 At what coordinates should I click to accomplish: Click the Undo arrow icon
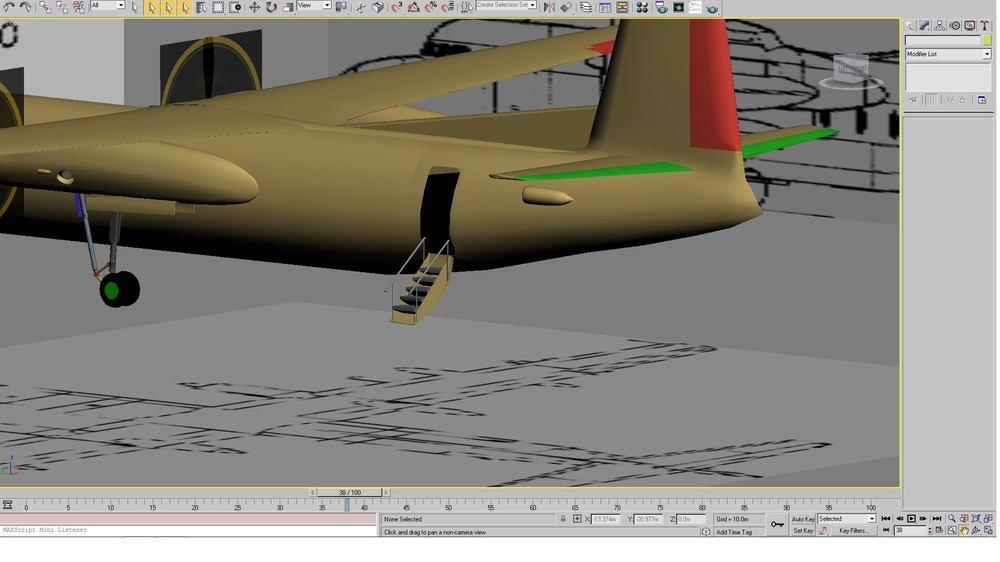[8, 7]
